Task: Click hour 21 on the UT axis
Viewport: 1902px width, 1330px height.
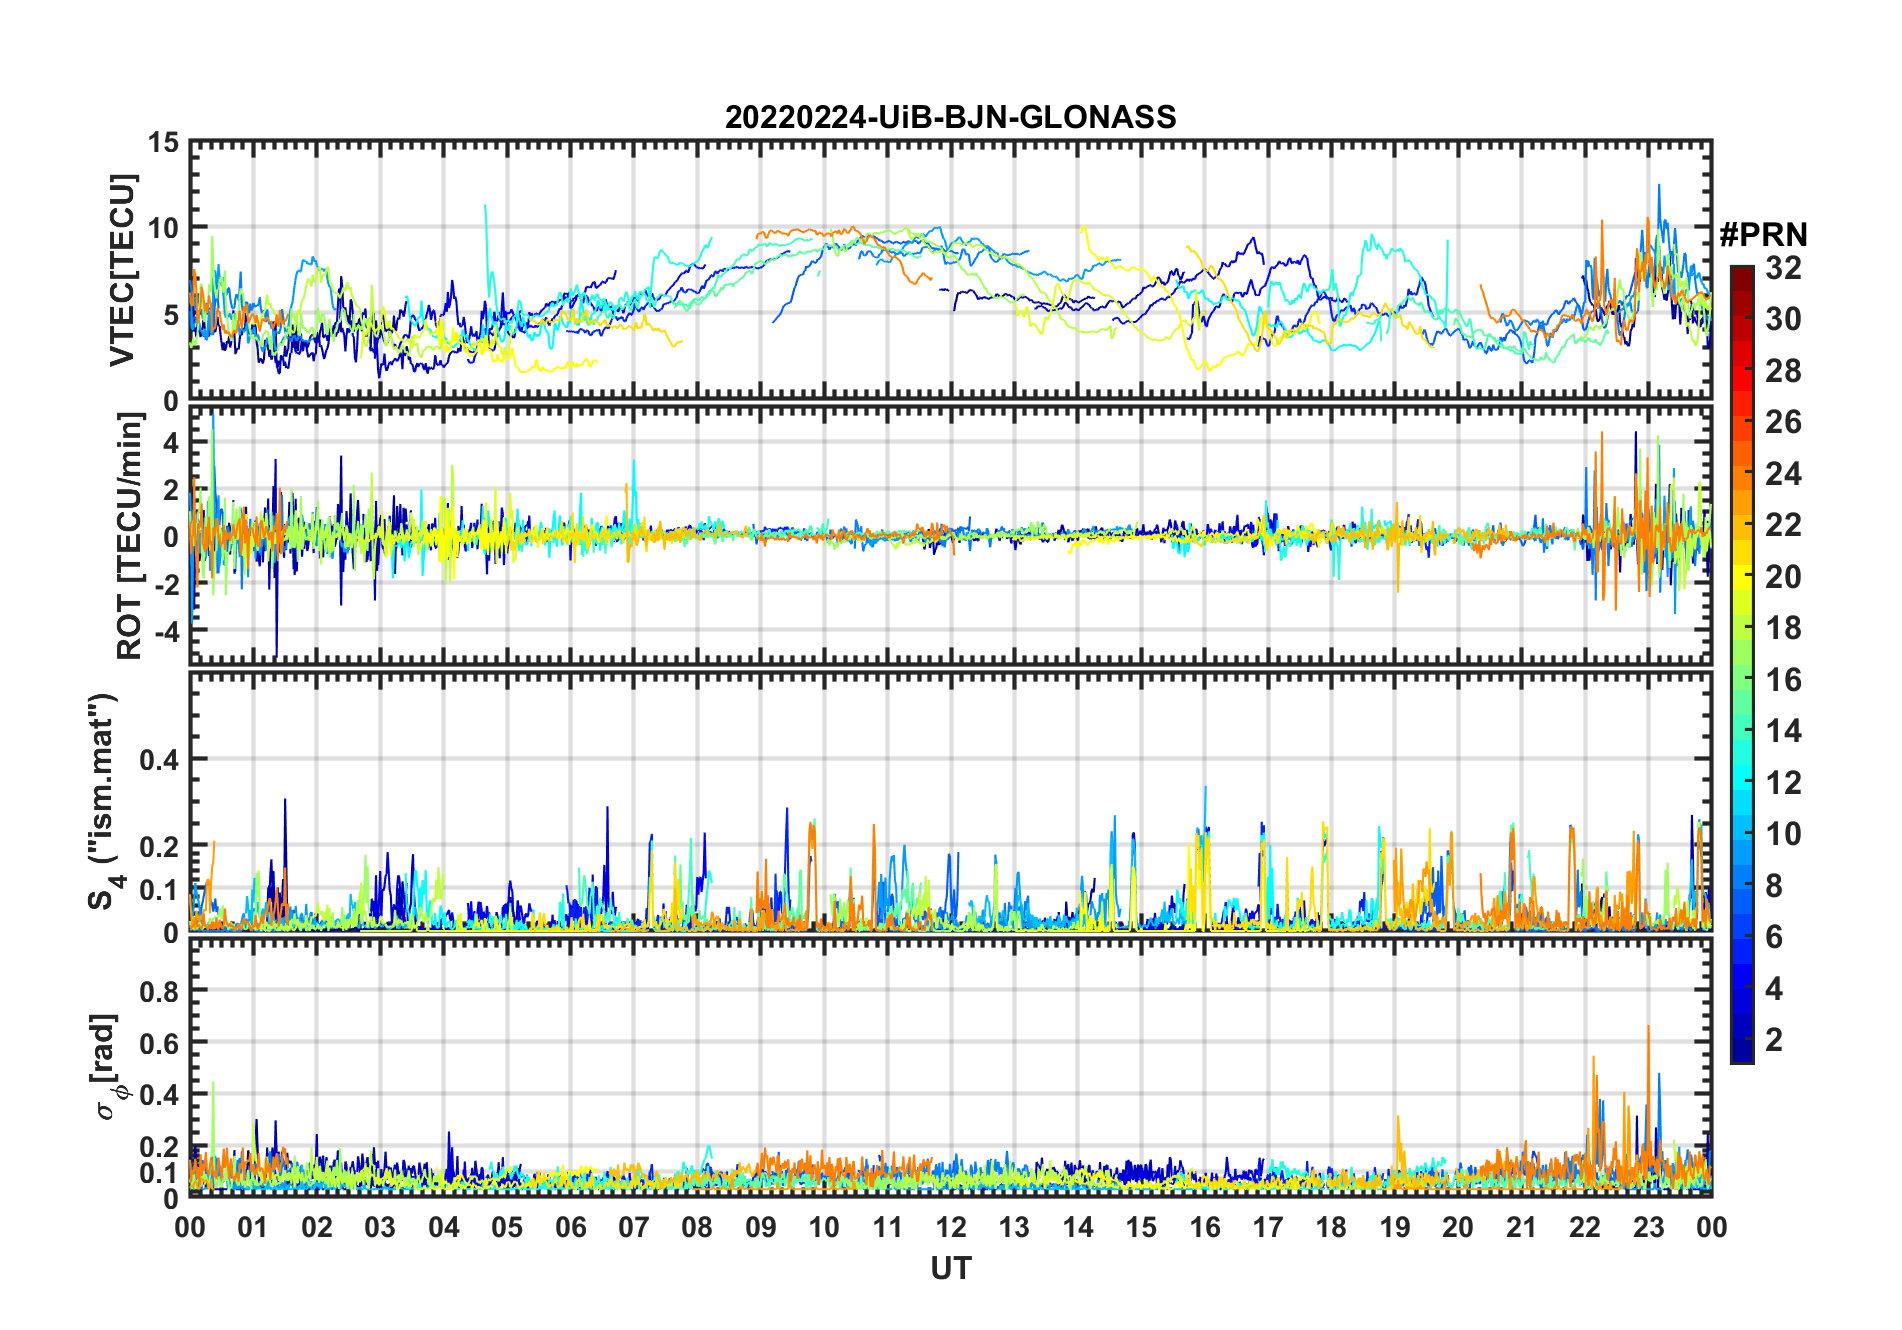Action: tap(1521, 1227)
